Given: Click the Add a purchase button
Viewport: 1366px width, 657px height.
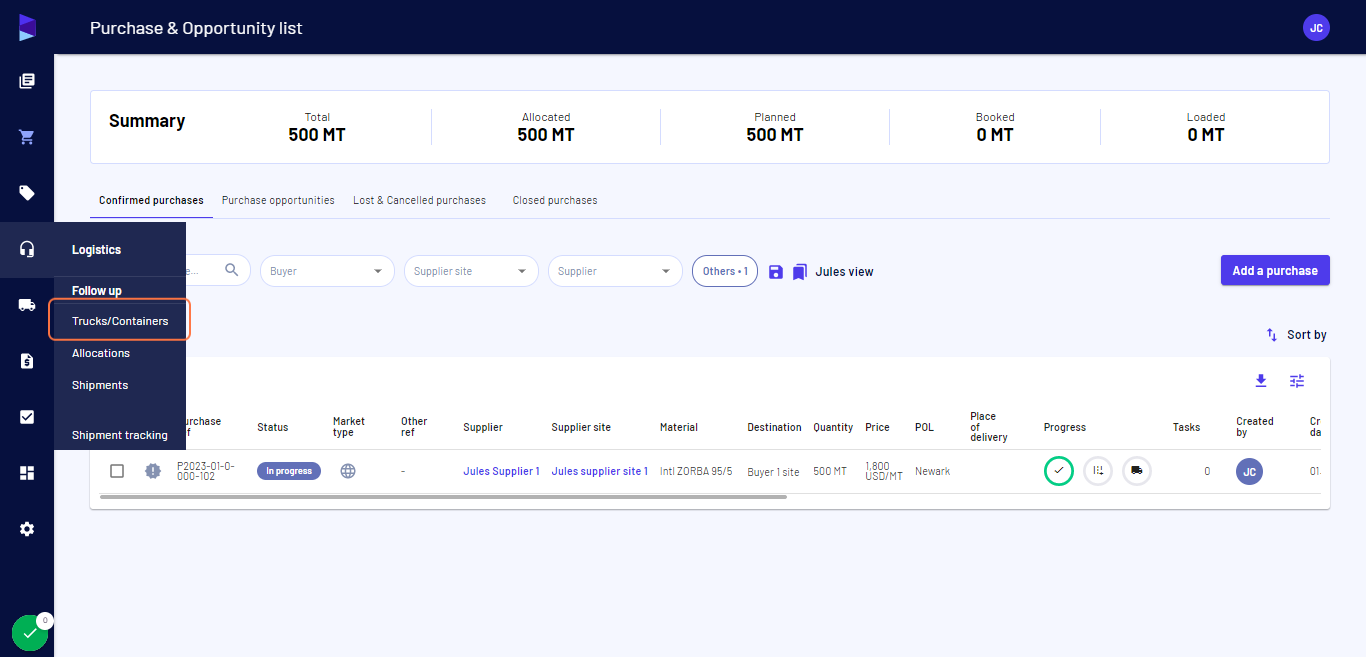Looking at the screenshot, I should tap(1275, 270).
